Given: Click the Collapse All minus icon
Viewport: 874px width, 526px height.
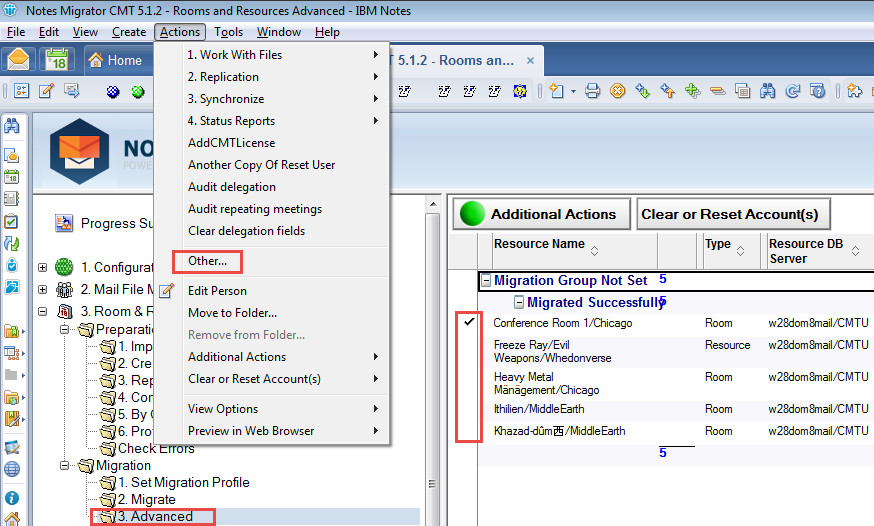Looking at the screenshot, I should [717, 91].
